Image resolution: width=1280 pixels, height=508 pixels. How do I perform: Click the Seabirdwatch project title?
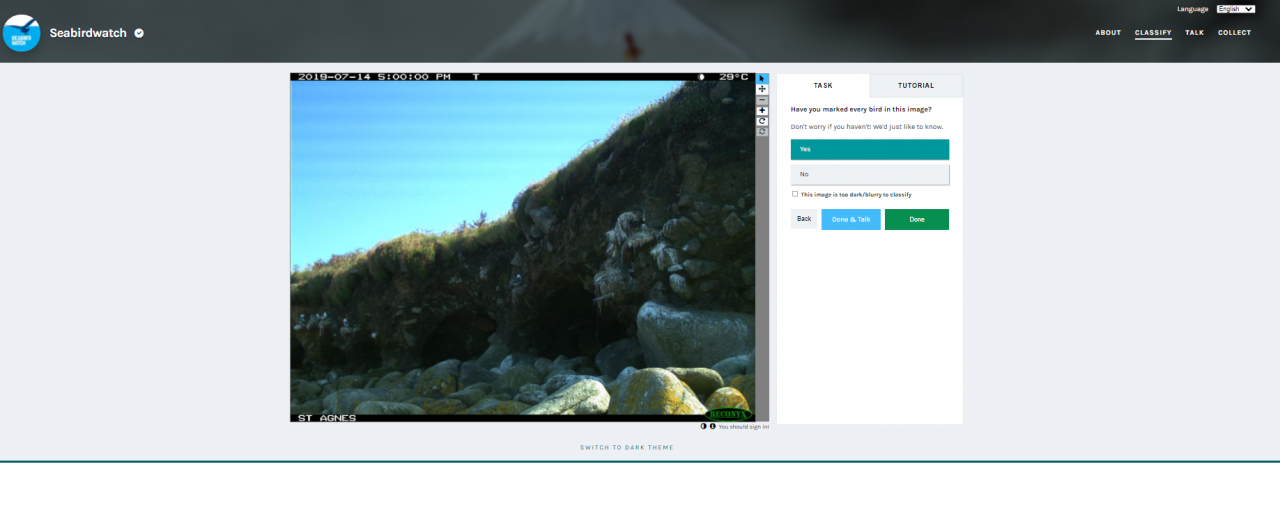coord(88,33)
